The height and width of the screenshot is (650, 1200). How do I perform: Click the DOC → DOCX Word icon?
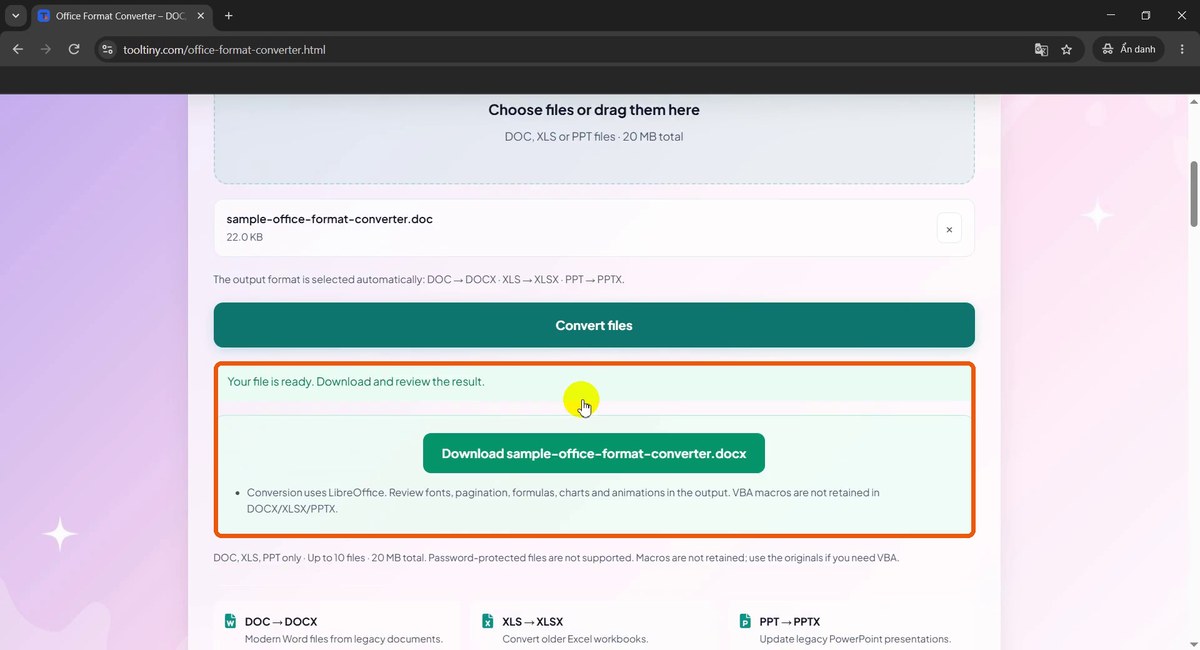(230, 621)
